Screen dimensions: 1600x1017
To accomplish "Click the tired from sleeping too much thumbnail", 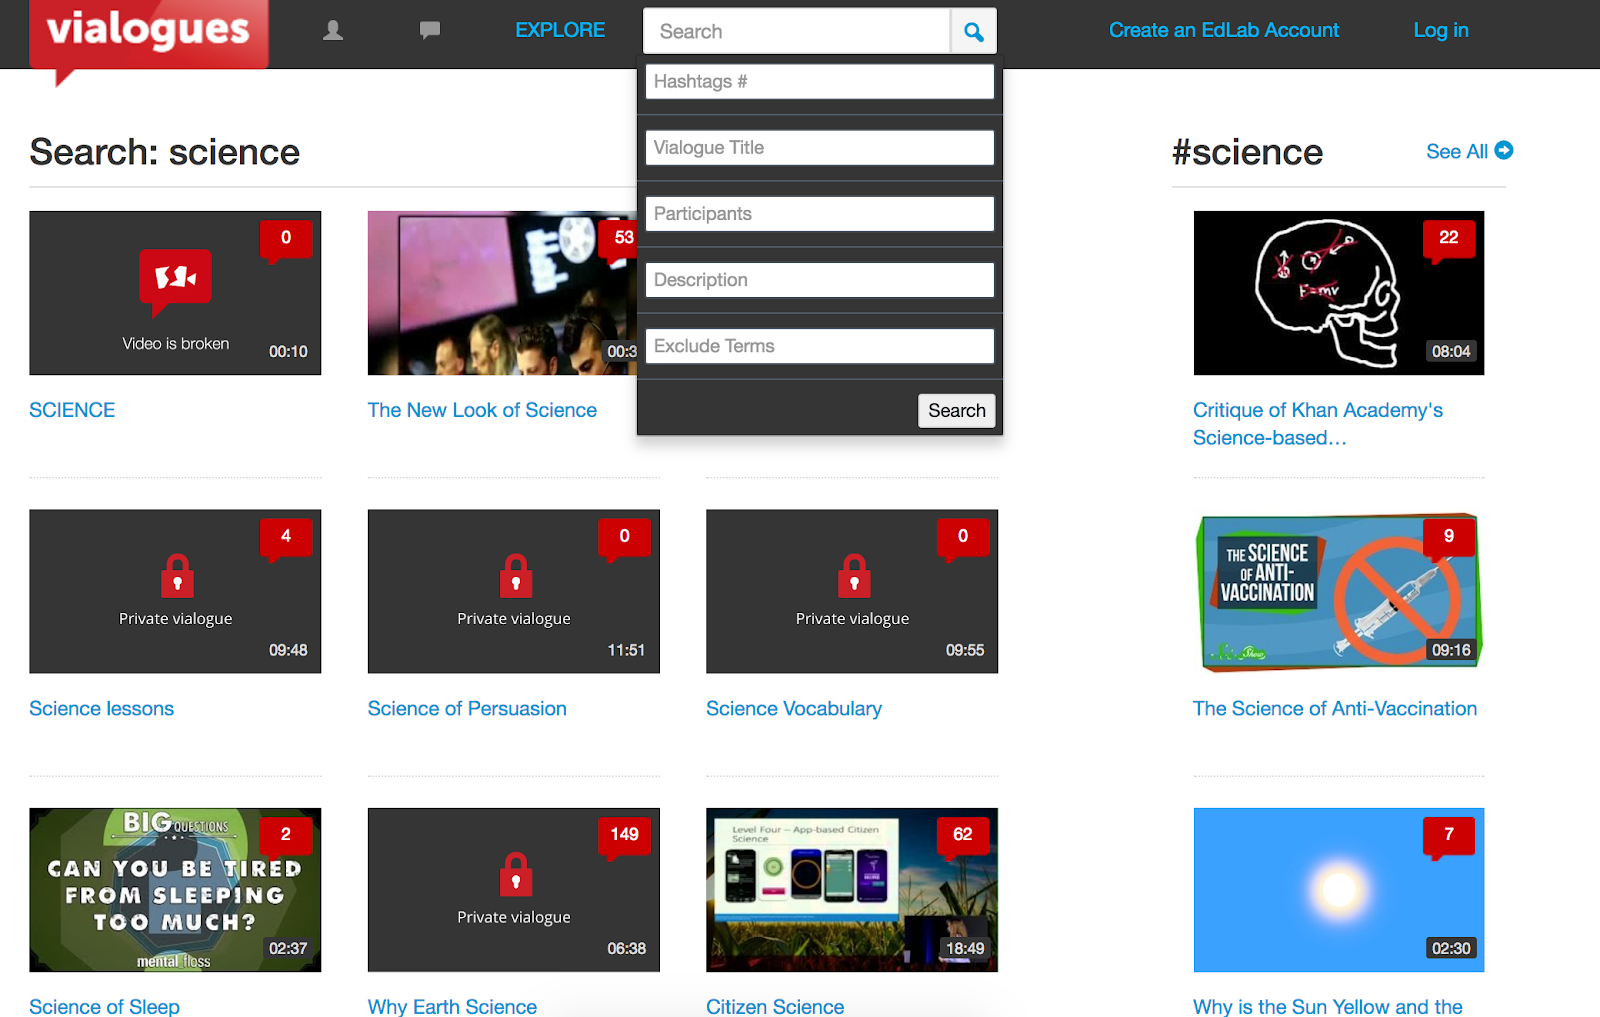I will tap(175, 889).
